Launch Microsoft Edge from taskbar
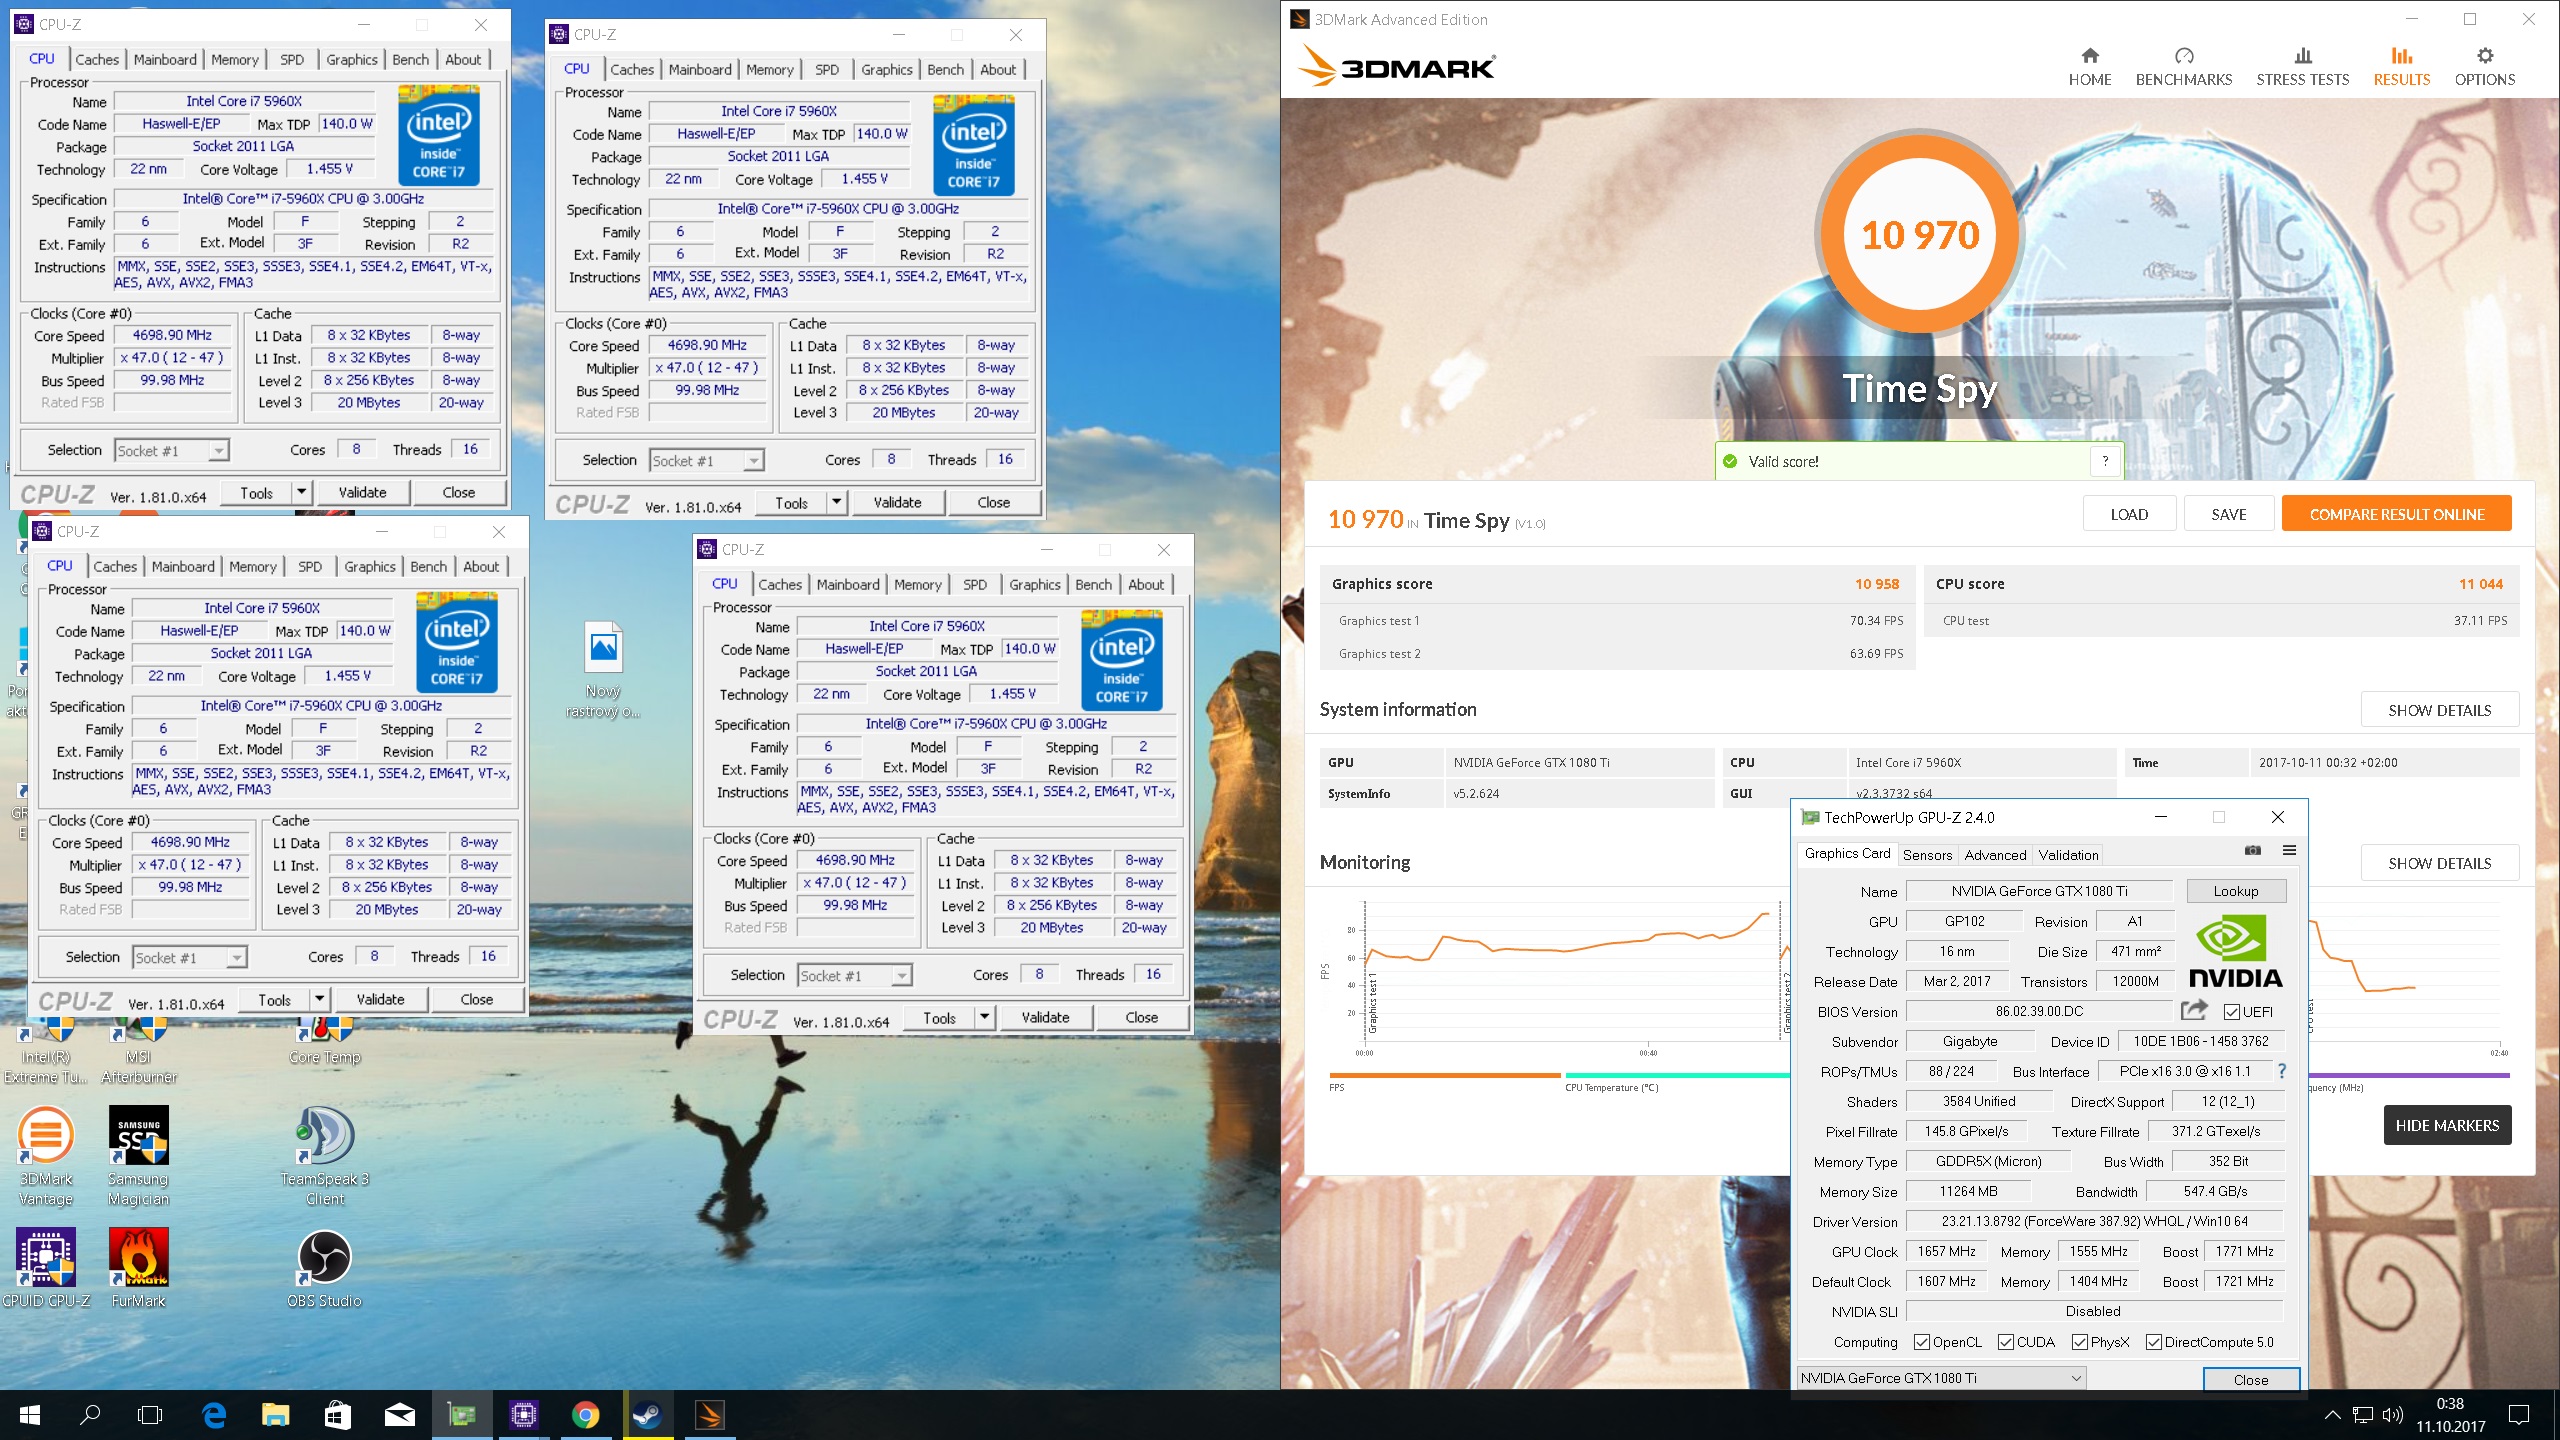 pos(214,1415)
